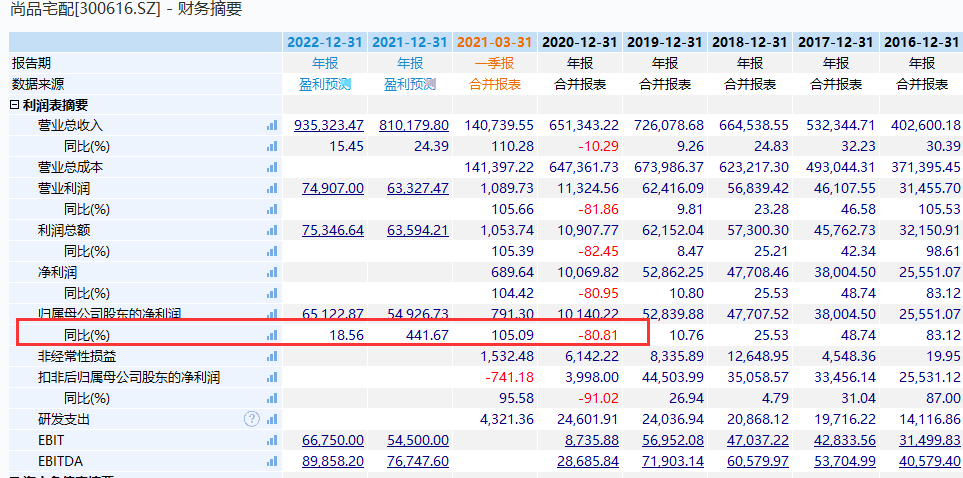Image resolution: width=963 pixels, height=478 pixels.
Task: Select the 2021-03-31 column header
Action: point(494,42)
